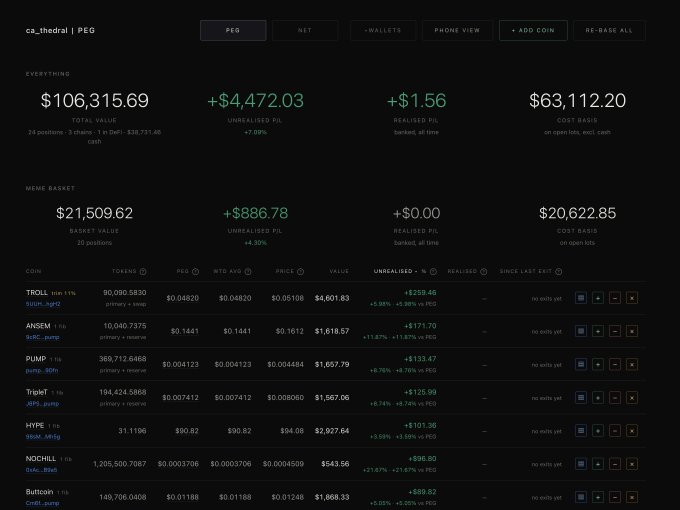
Task: Click the minus icon in the HYPE row
Action: click(615, 431)
